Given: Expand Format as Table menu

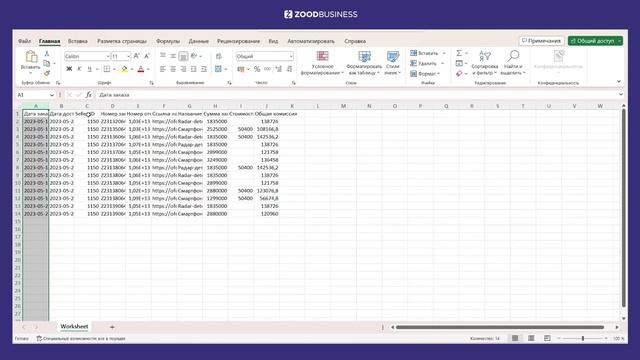Looking at the screenshot, I should (x=364, y=63).
